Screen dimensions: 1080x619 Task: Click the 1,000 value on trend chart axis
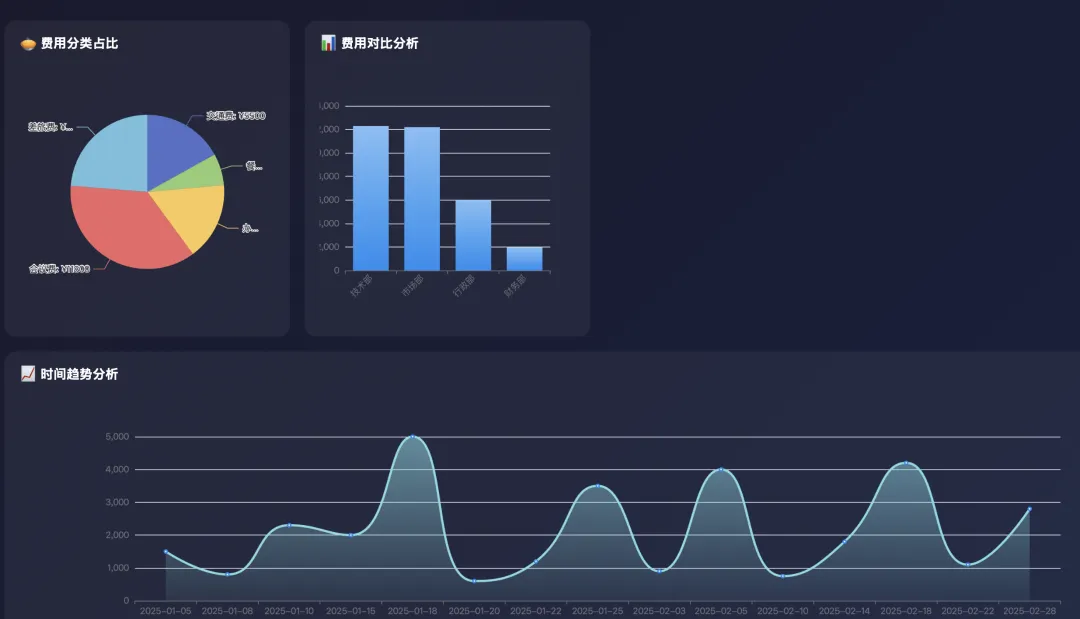click(x=117, y=568)
